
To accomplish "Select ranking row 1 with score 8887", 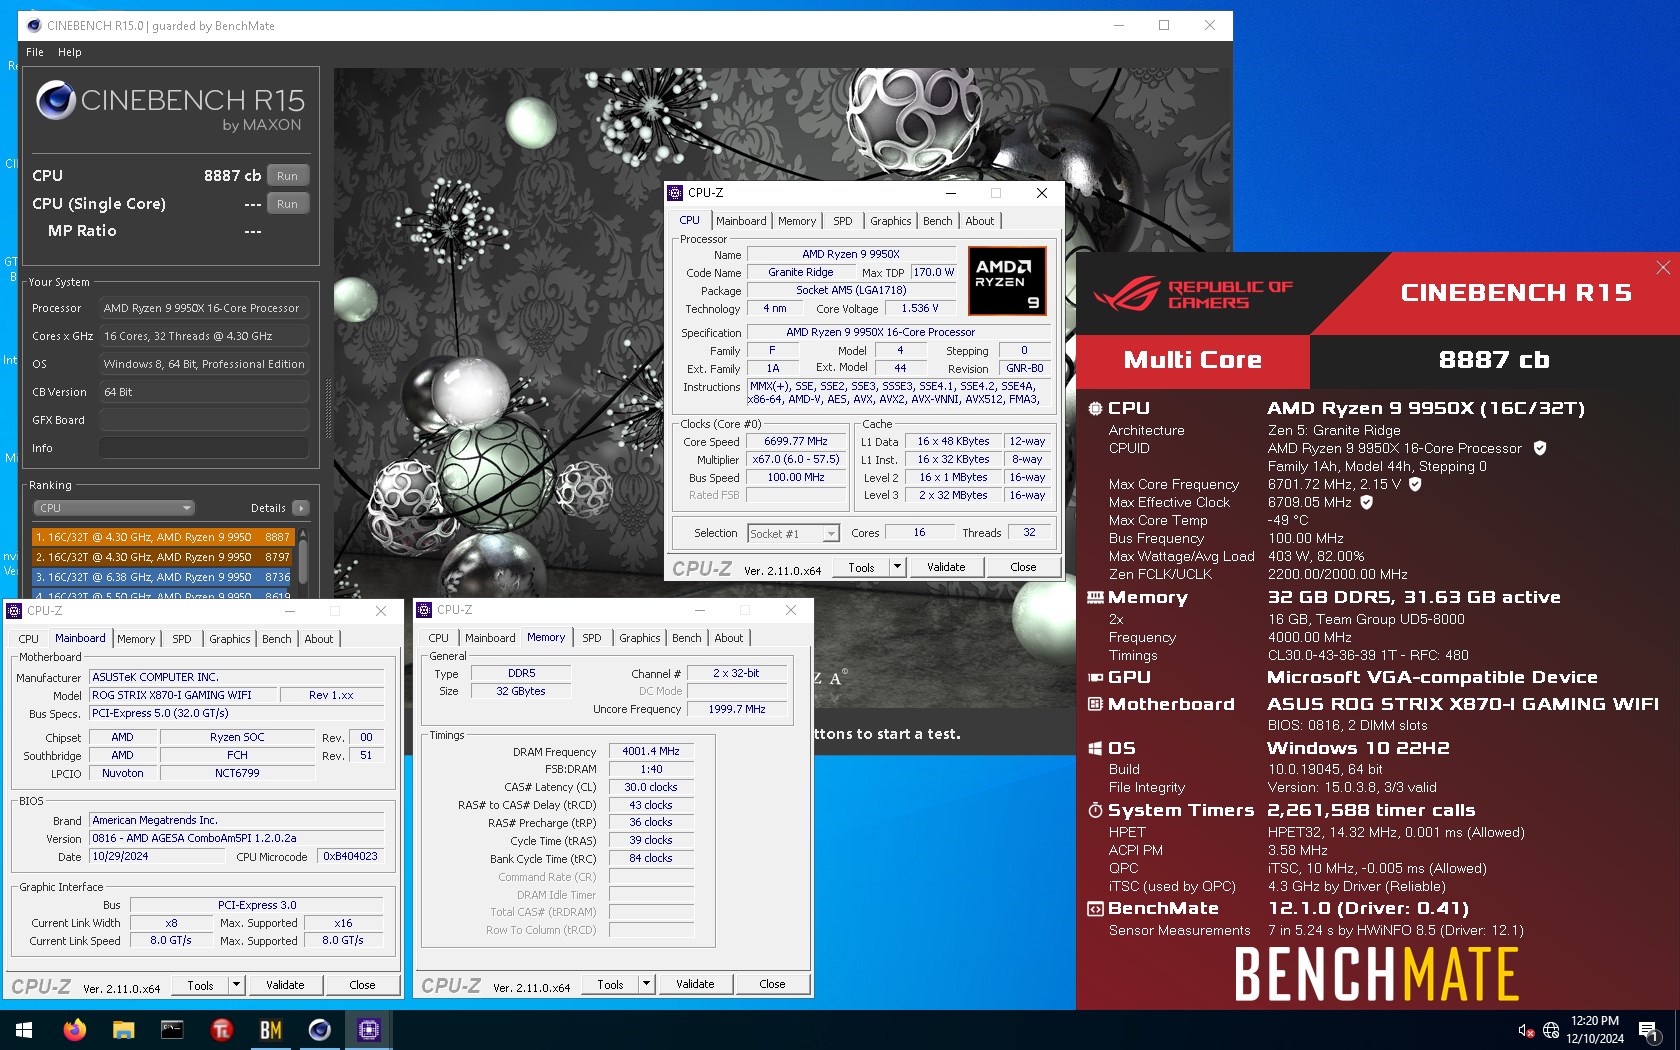I will 164,537.
